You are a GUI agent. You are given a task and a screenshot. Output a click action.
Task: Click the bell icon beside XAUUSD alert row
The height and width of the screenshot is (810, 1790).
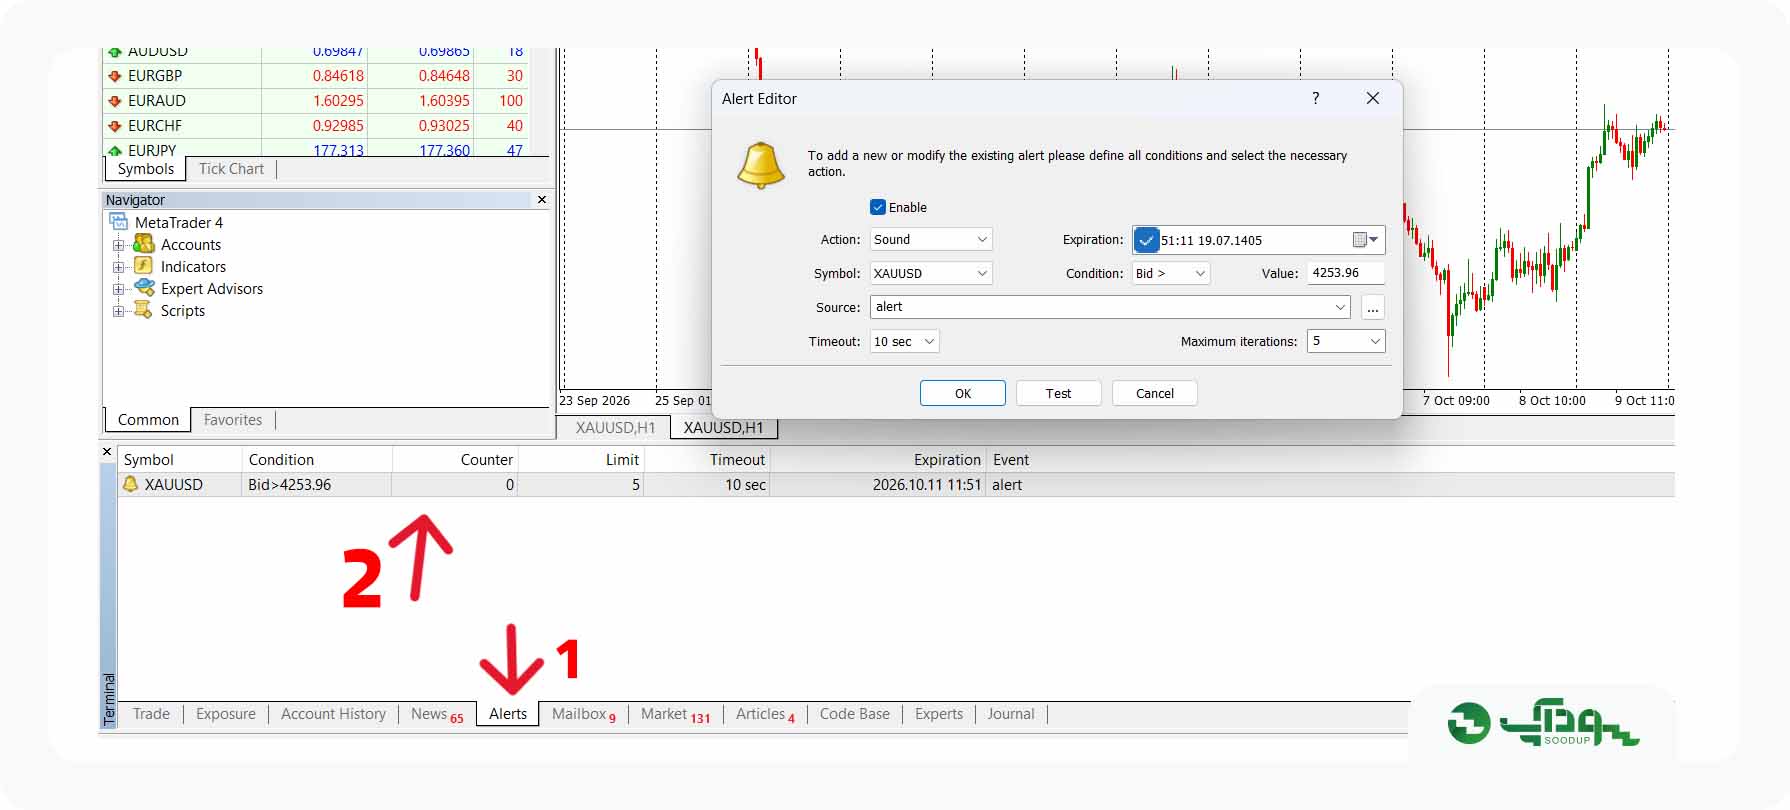(130, 484)
